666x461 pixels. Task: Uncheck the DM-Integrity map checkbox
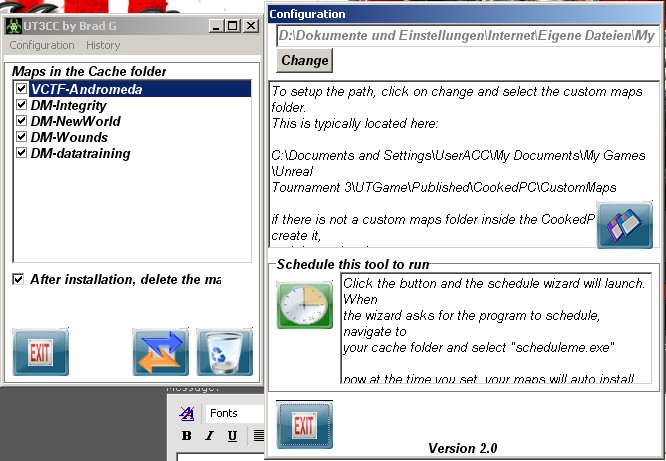click(21, 105)
